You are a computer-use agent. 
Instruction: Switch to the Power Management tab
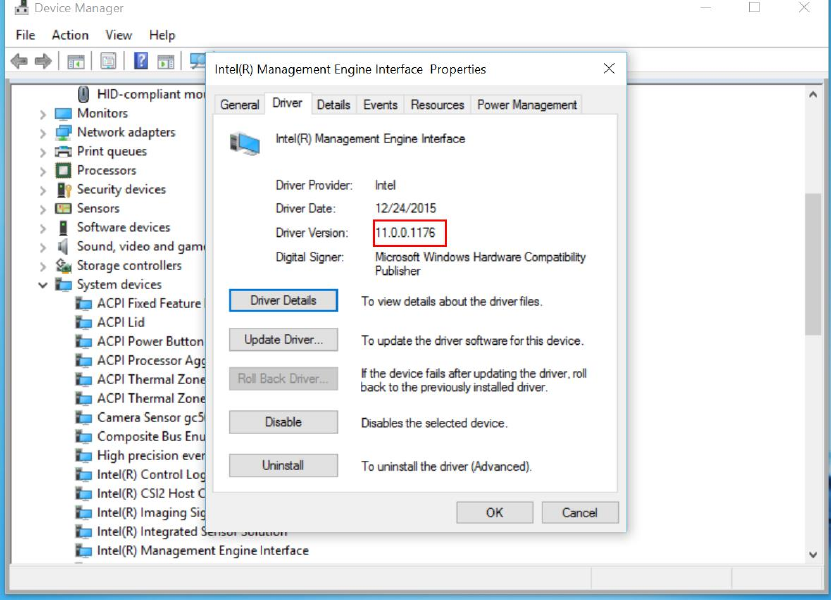(x=527, y=105)
